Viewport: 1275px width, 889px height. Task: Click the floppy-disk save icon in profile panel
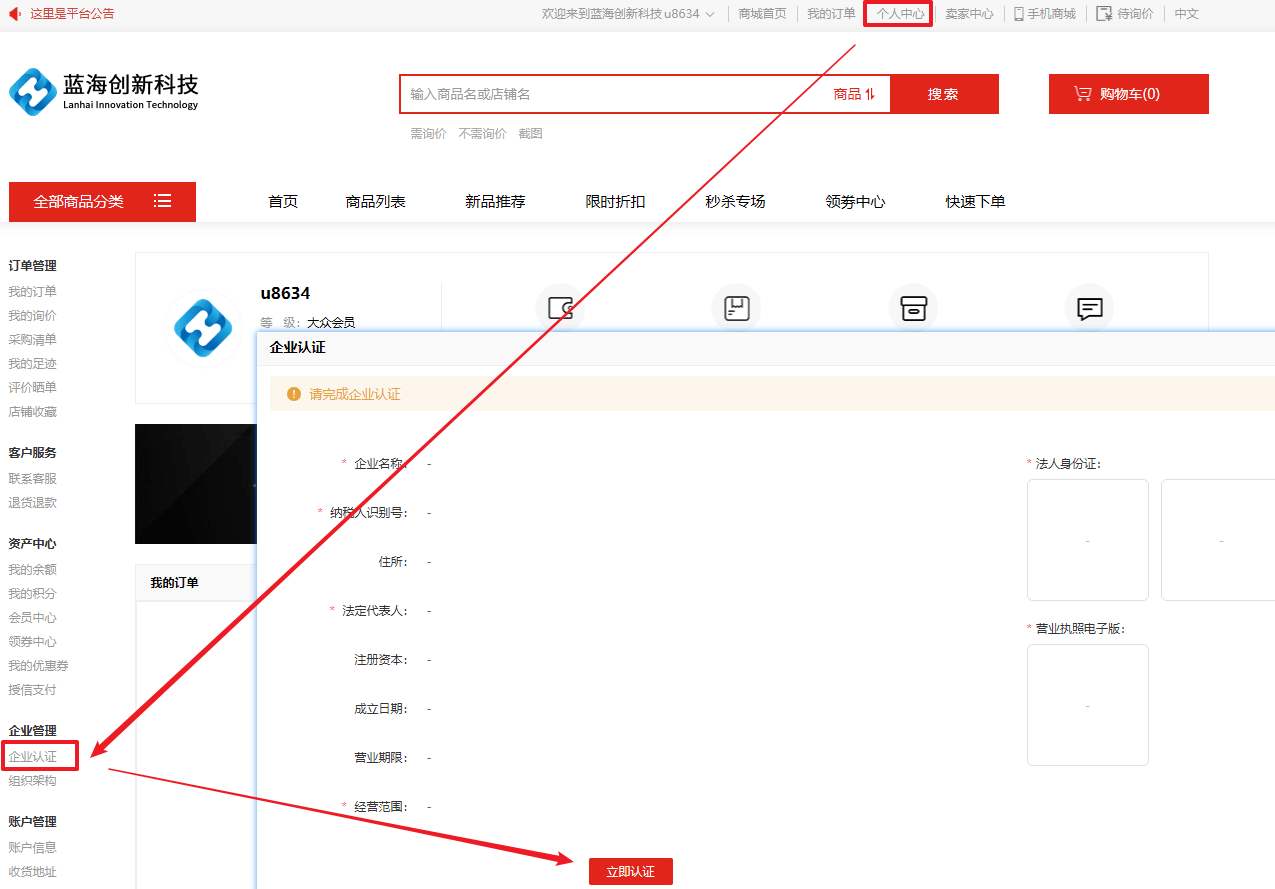coord(737,308)
